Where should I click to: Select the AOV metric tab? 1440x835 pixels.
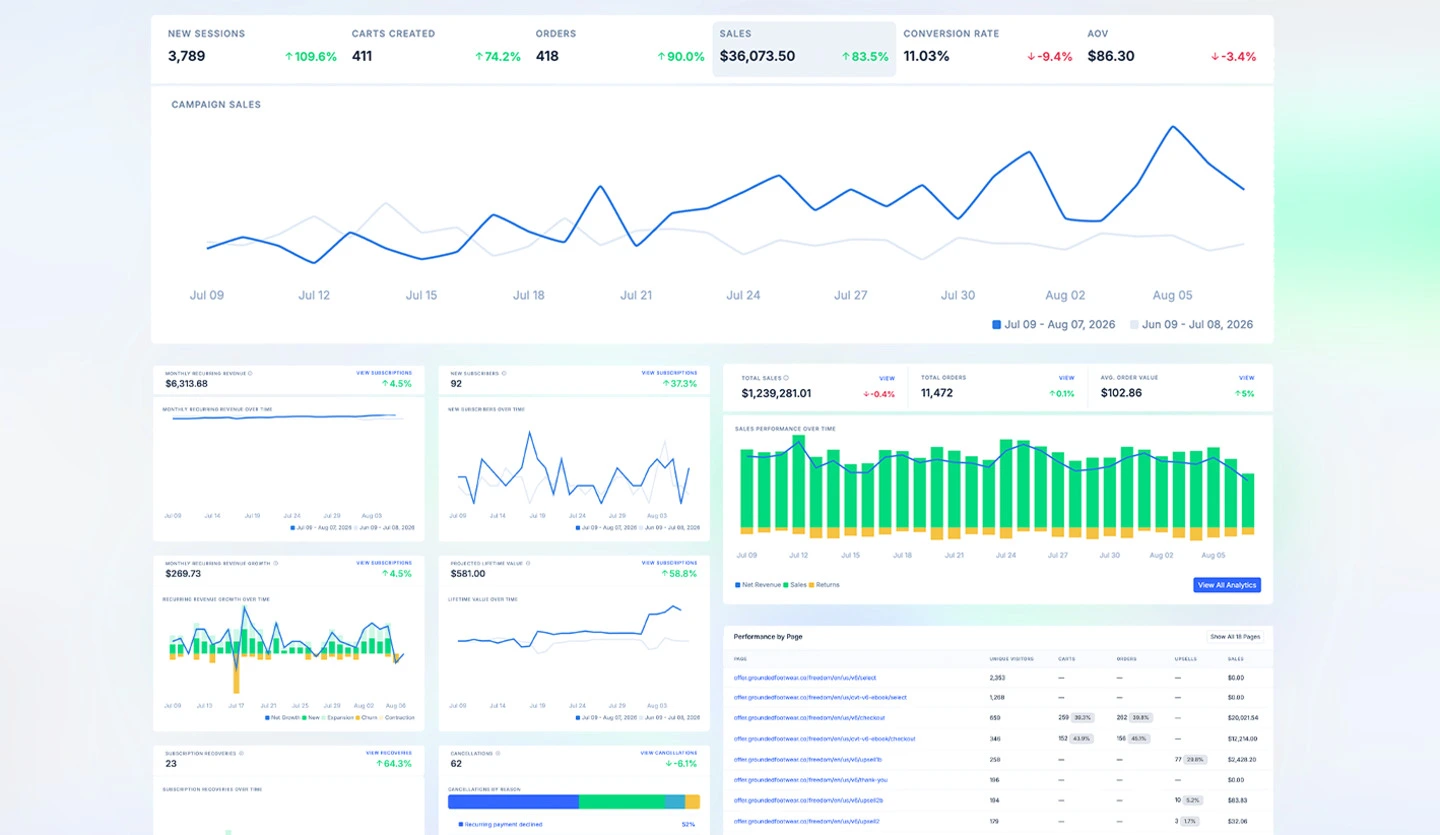point(1172,48)
